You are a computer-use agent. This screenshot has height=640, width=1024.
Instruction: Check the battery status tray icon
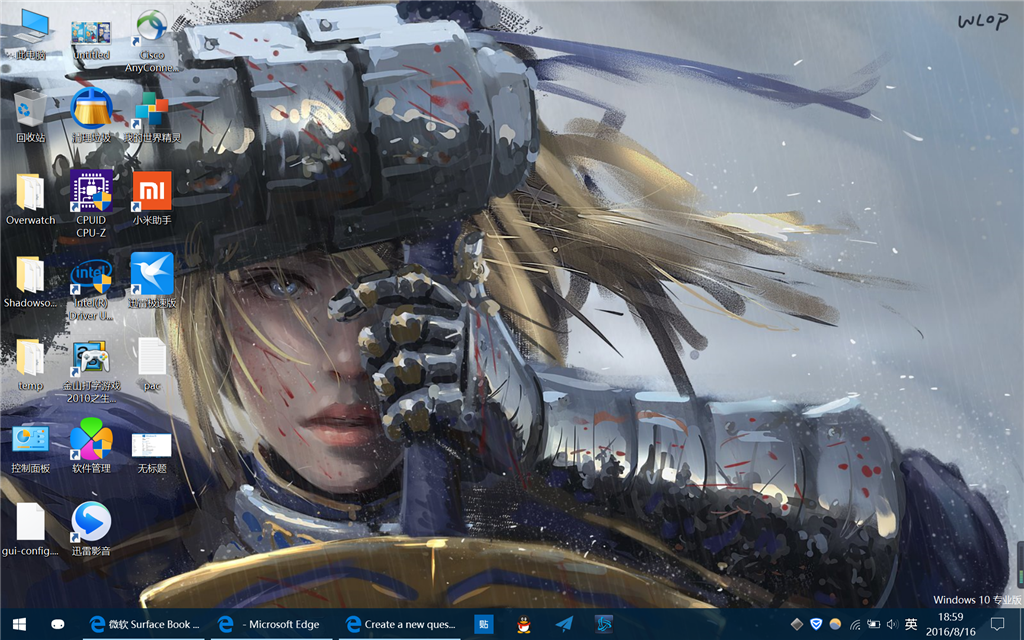point(873,624)
